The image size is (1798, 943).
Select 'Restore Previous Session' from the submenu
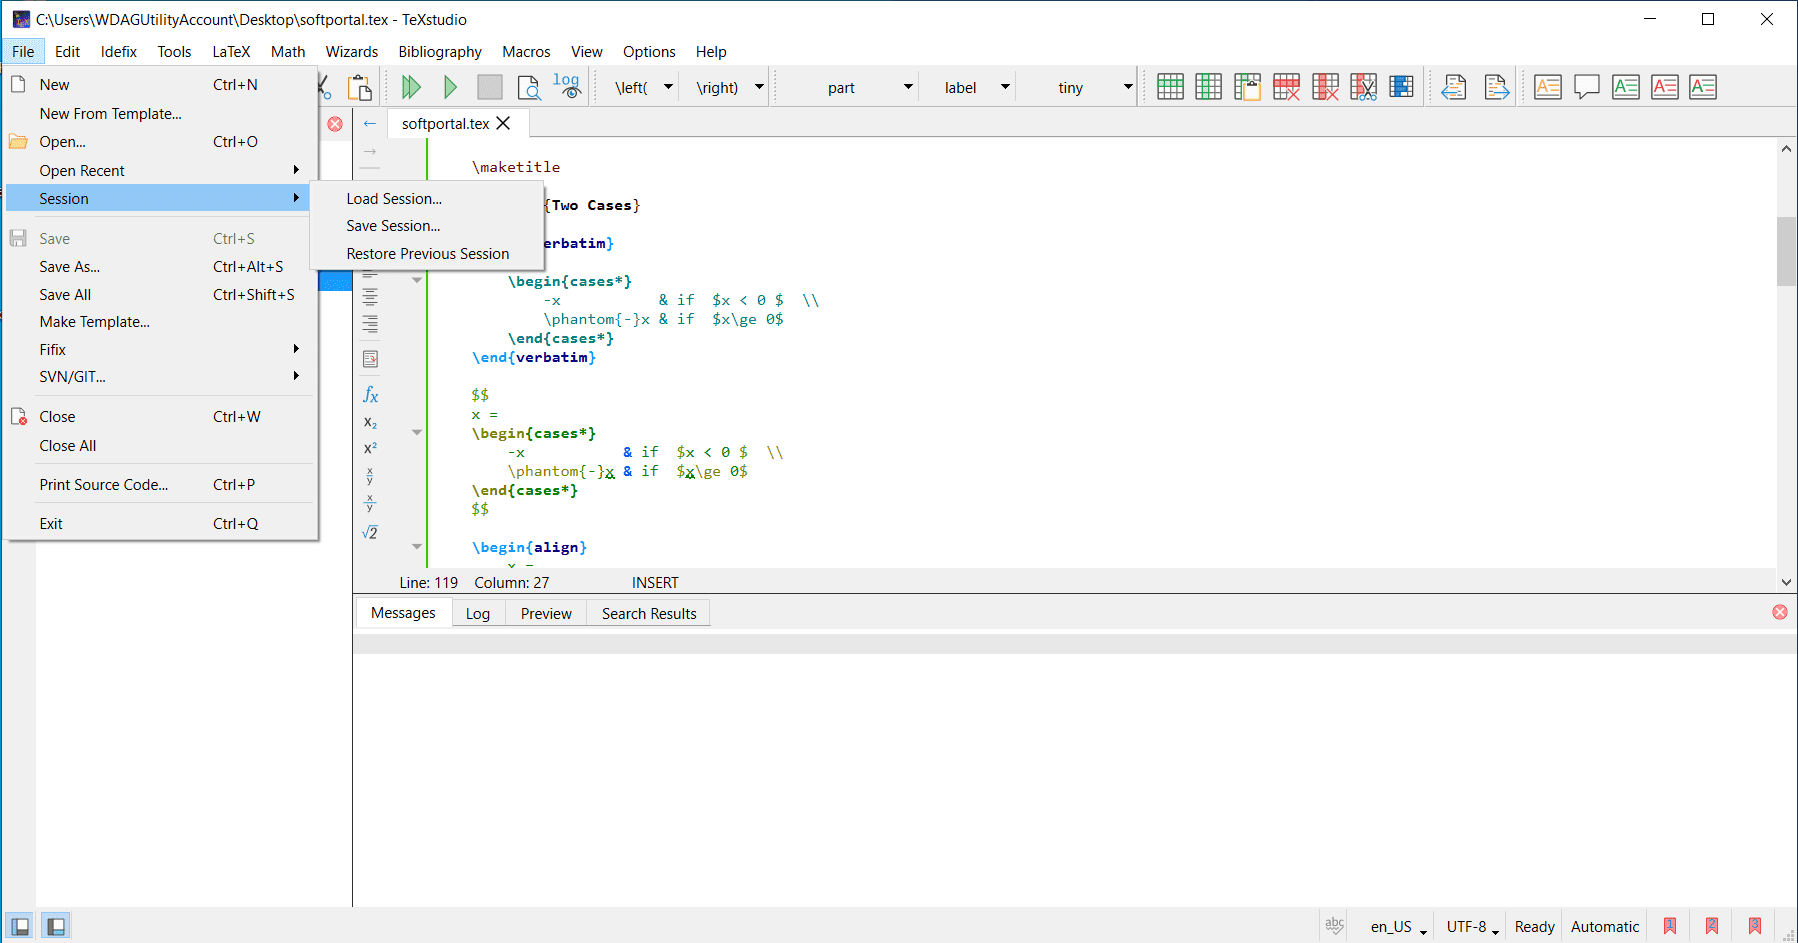tap(427, 254)
